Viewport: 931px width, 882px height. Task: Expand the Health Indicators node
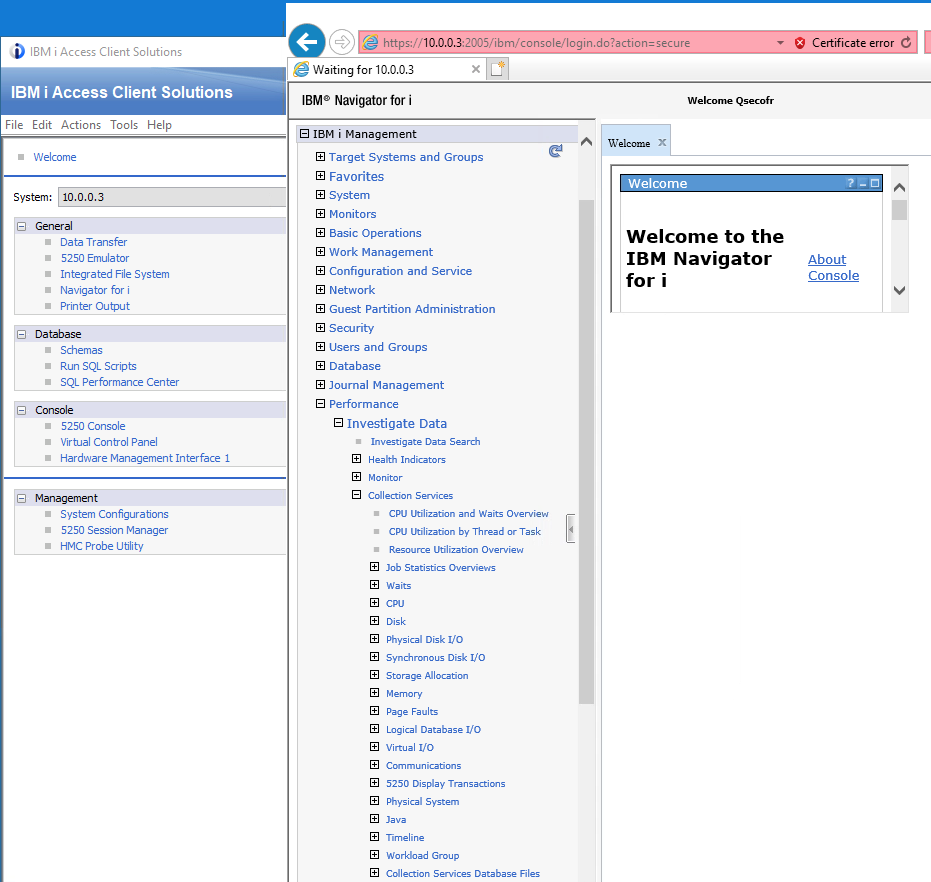point(356,459)
